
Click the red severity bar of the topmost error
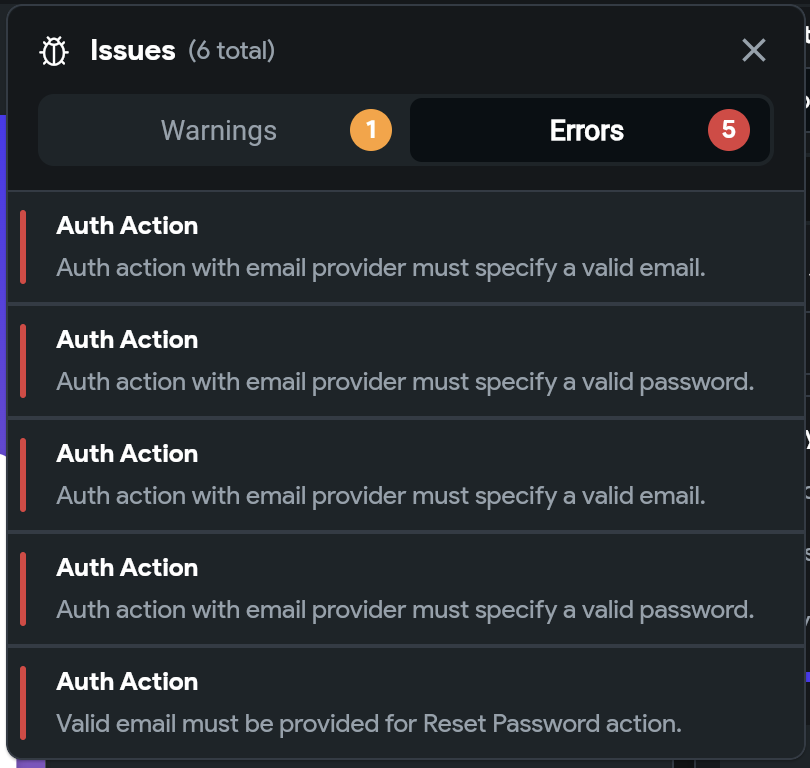pyautogui.click(x=23, y=247)
